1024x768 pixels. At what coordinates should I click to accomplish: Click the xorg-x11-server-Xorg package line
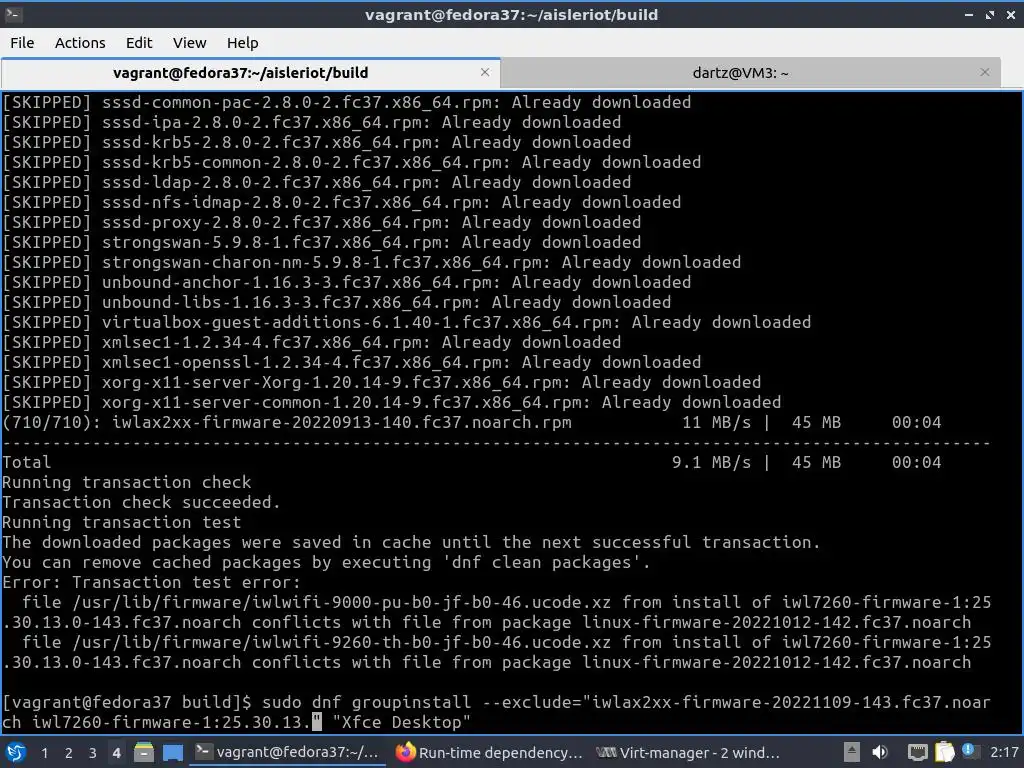(381, 382)
